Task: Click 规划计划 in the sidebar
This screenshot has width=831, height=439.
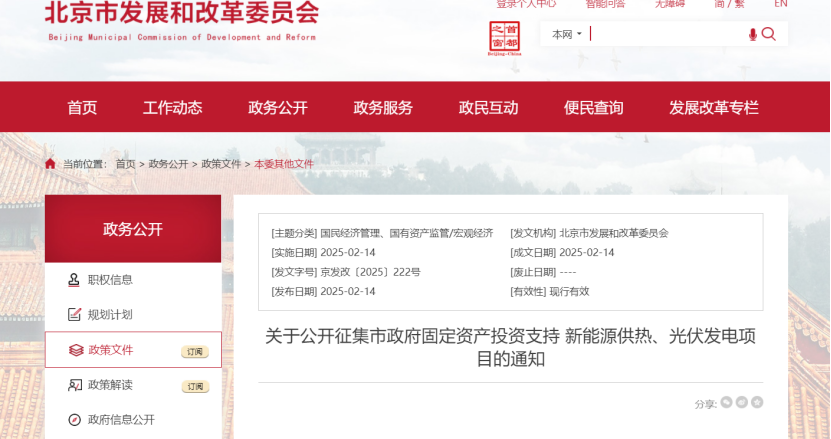Action: pos(110,315)
